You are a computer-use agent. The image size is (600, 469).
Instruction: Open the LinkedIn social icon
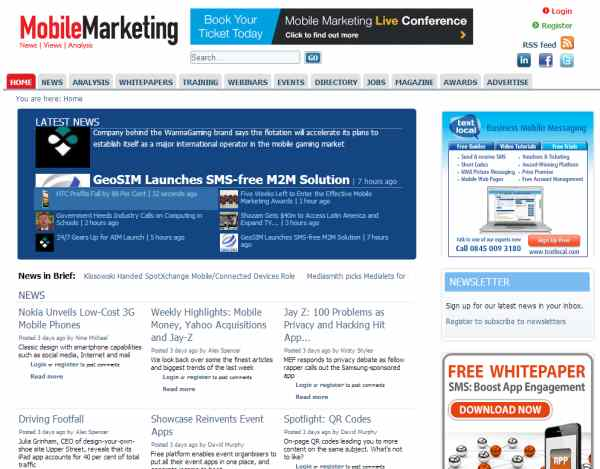click(x=524, y=60)
